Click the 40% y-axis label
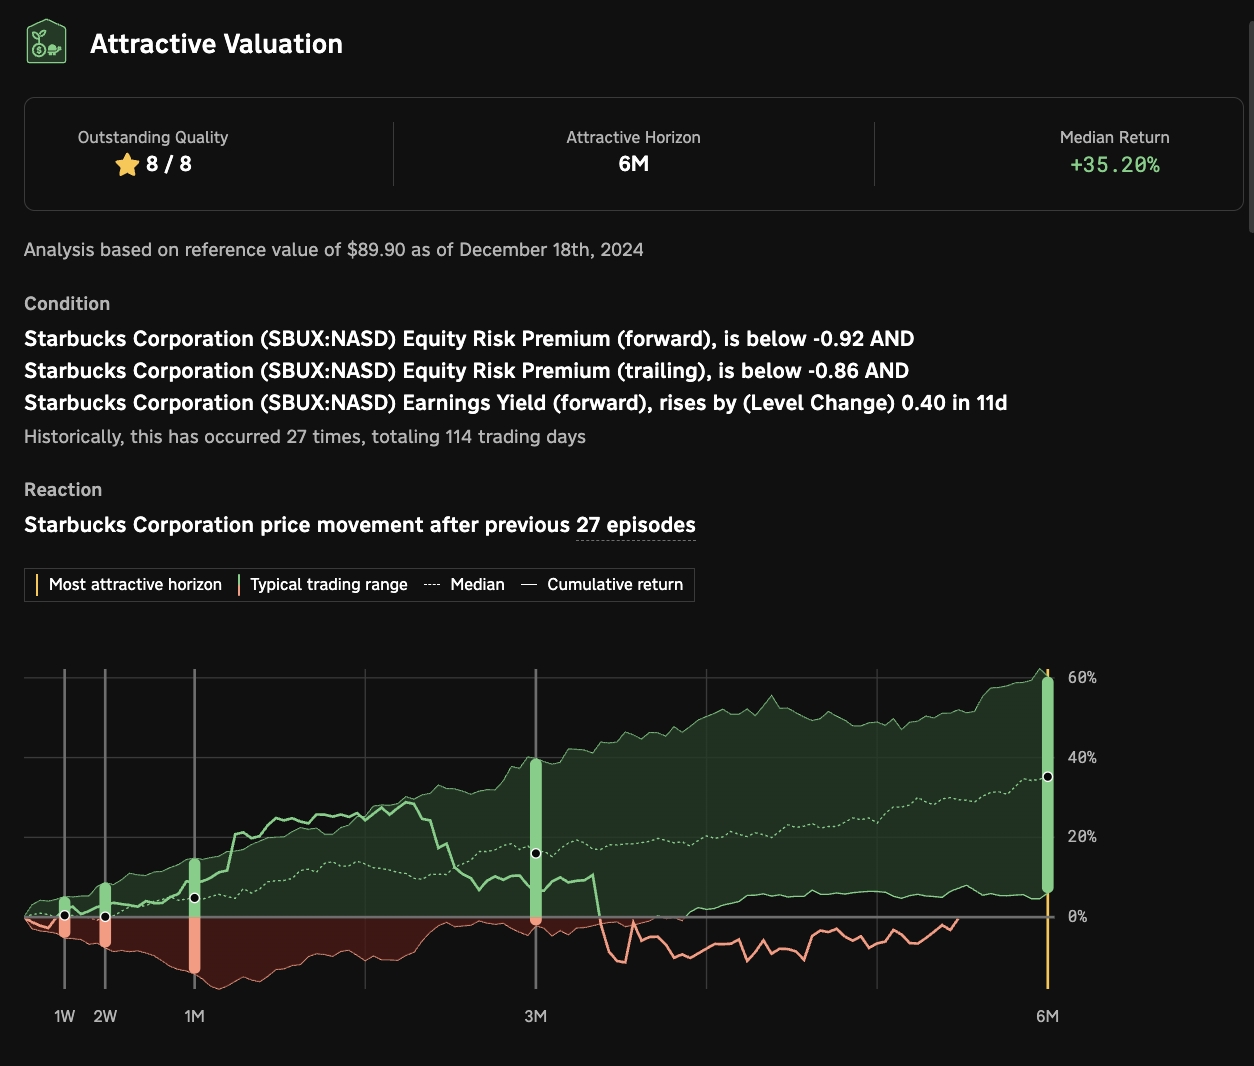Image resolution: width=1254 pixels, height=1066 pixels. (x=1082, y=758)
